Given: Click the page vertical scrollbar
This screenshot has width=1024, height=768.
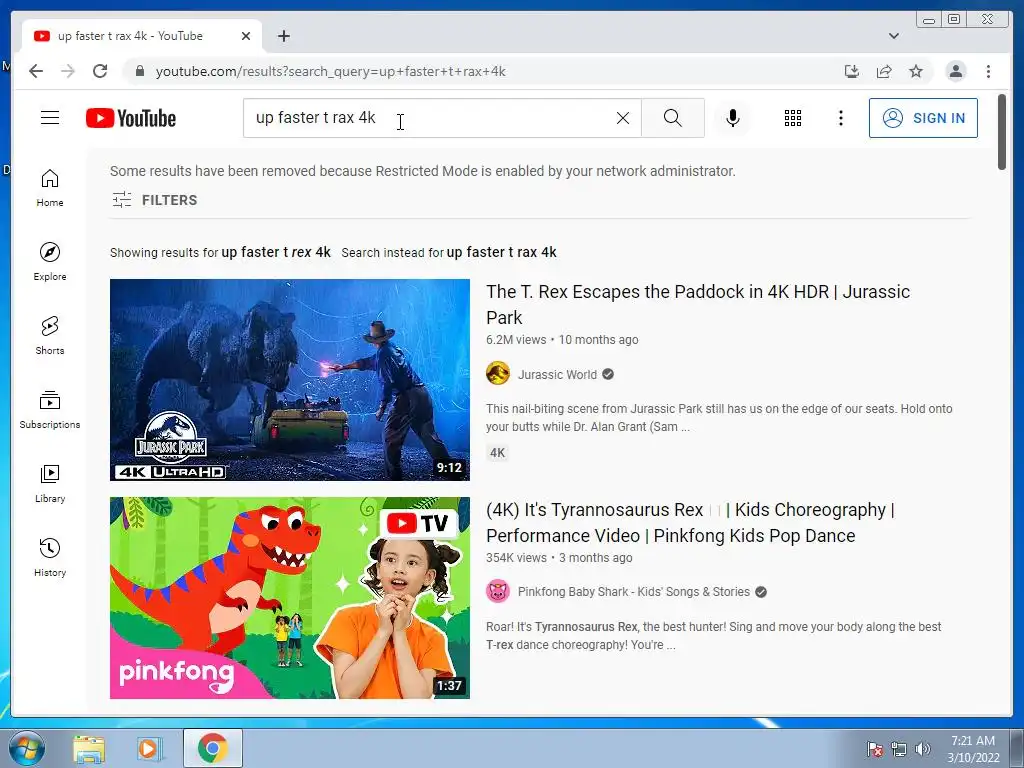Looking at the screenshot, I should coord(1002,133).
